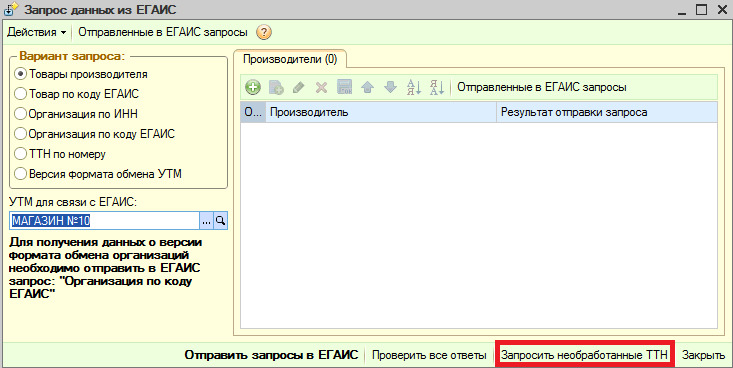Choose ТТН по номеру radio option
This screenshot has height=368, width=733.
60,154
